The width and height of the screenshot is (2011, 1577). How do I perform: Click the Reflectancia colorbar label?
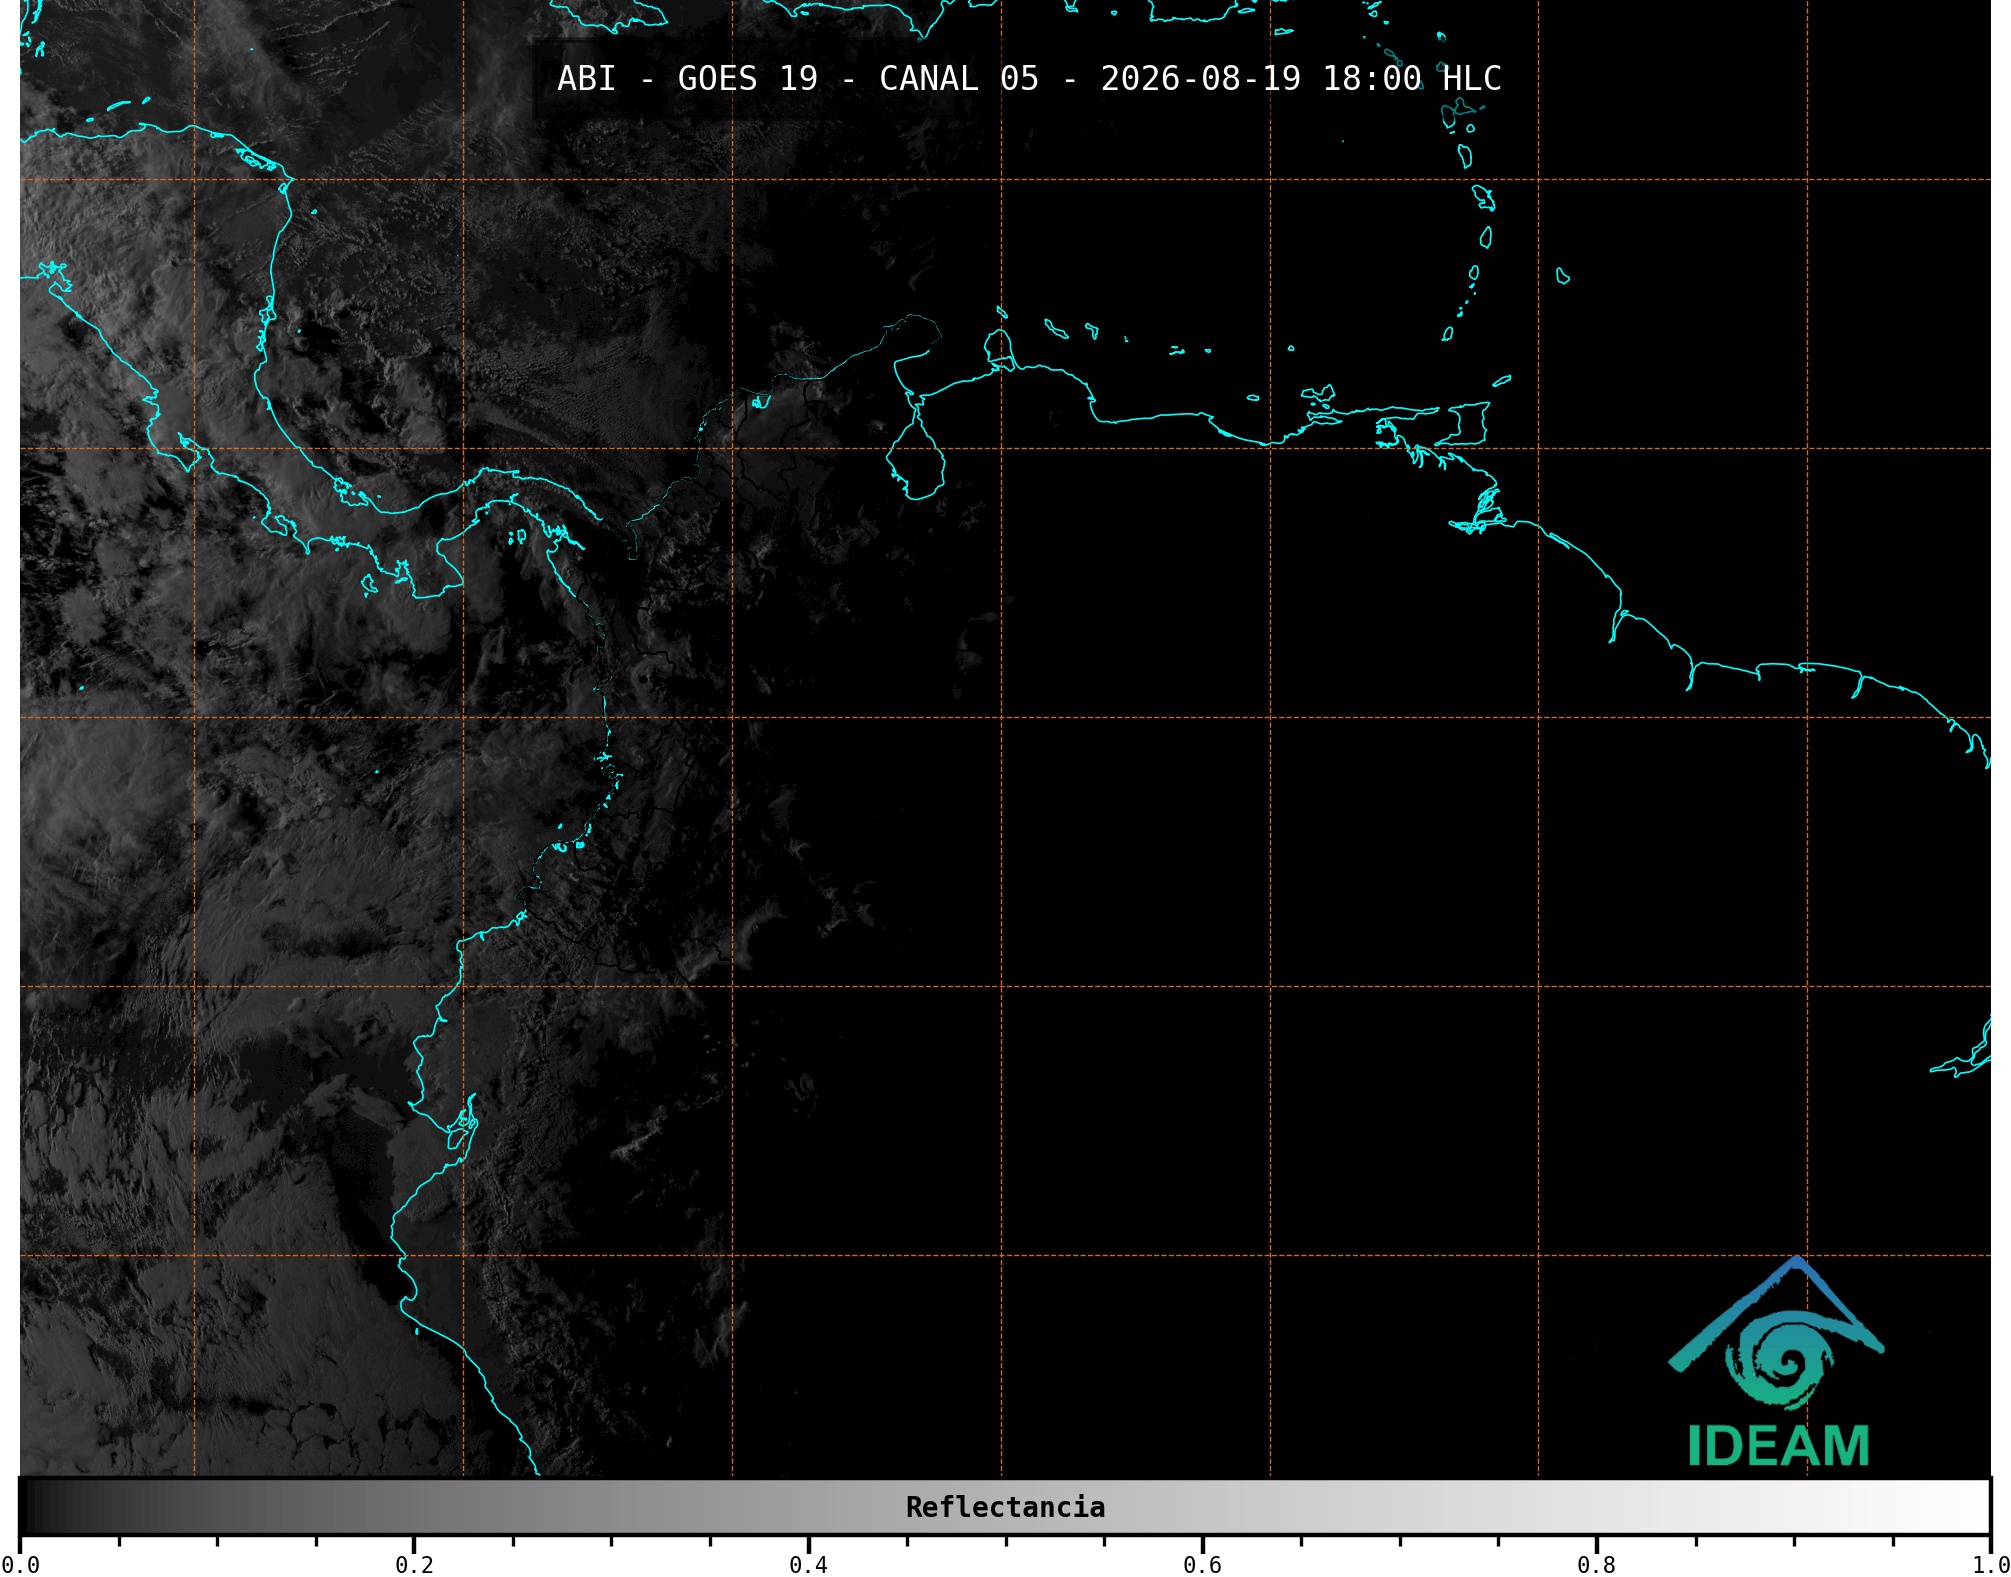pos(1005,1507)
